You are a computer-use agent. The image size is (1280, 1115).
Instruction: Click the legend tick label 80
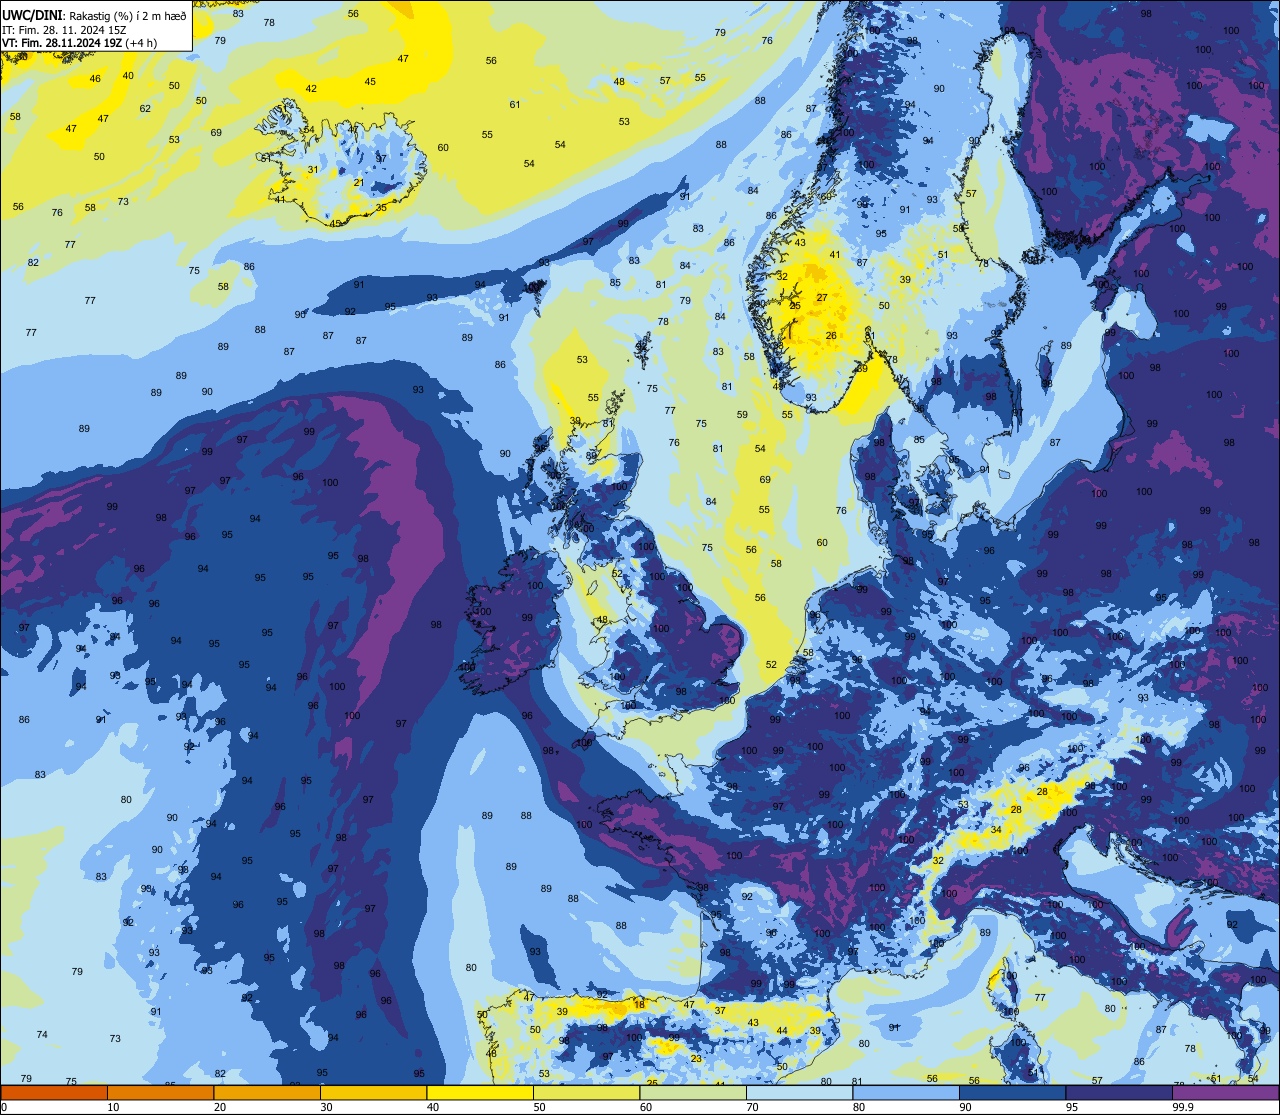[859, 1107]
